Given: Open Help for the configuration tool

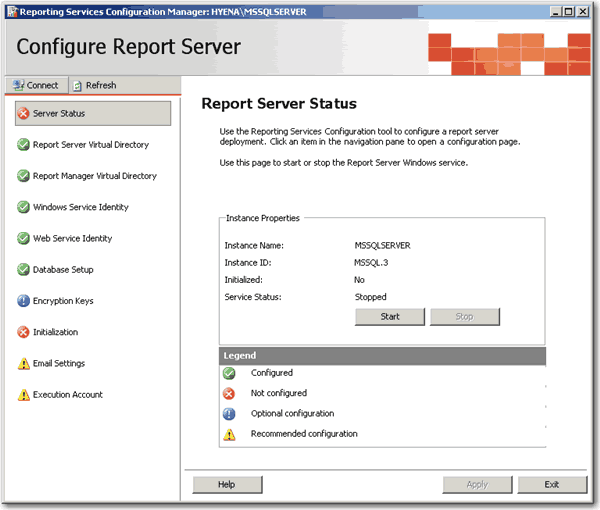Looking at the screenshot, I should (x=227, y=484).
